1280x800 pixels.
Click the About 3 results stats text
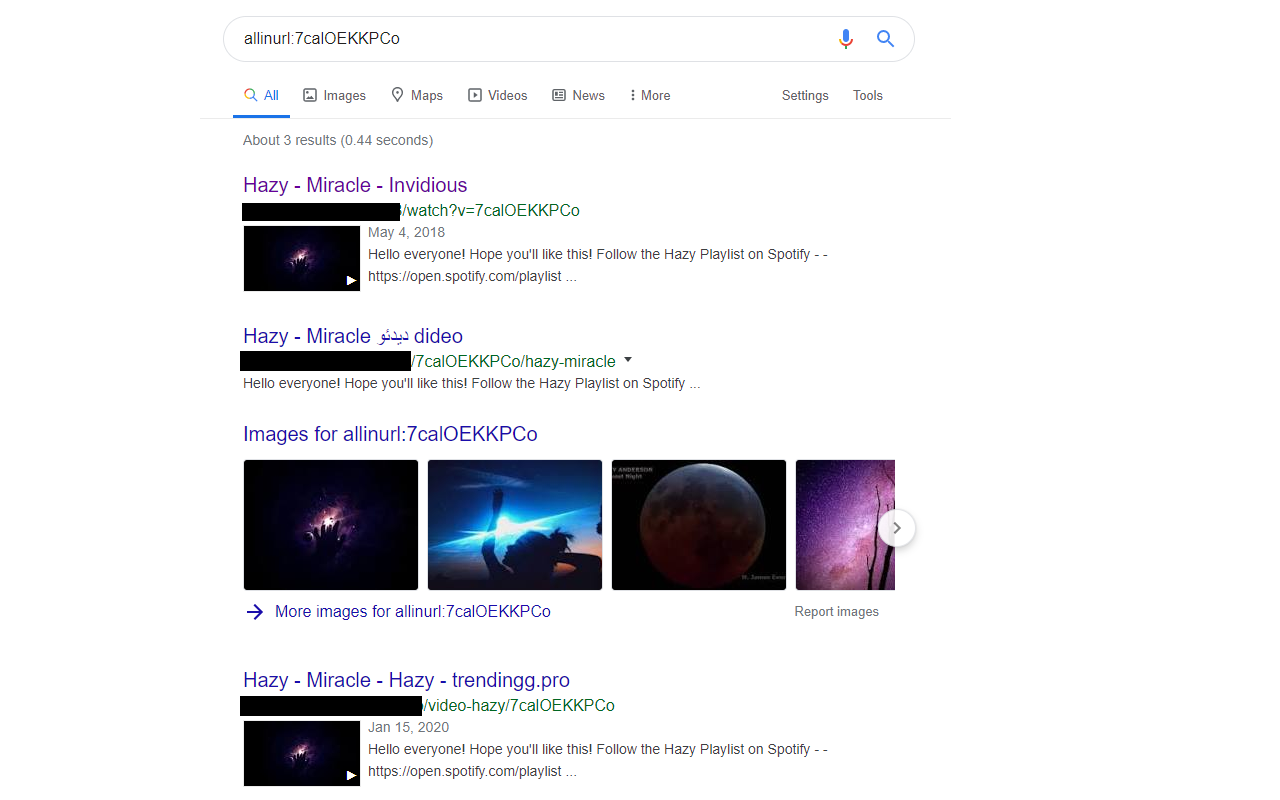(x=338, y=140)
